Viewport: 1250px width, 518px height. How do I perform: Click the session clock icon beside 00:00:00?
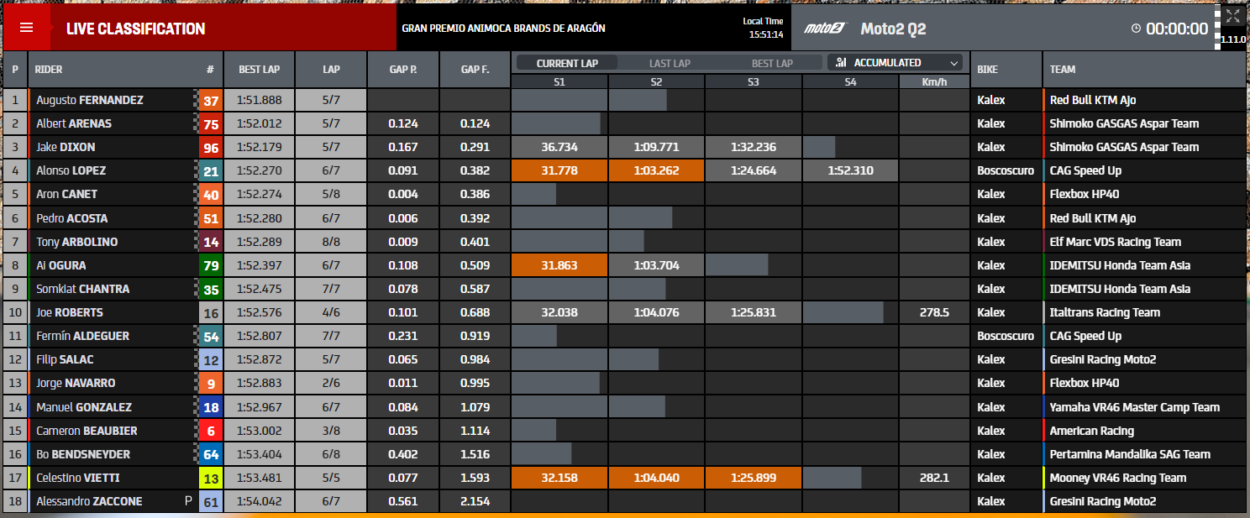point(1135,29)
